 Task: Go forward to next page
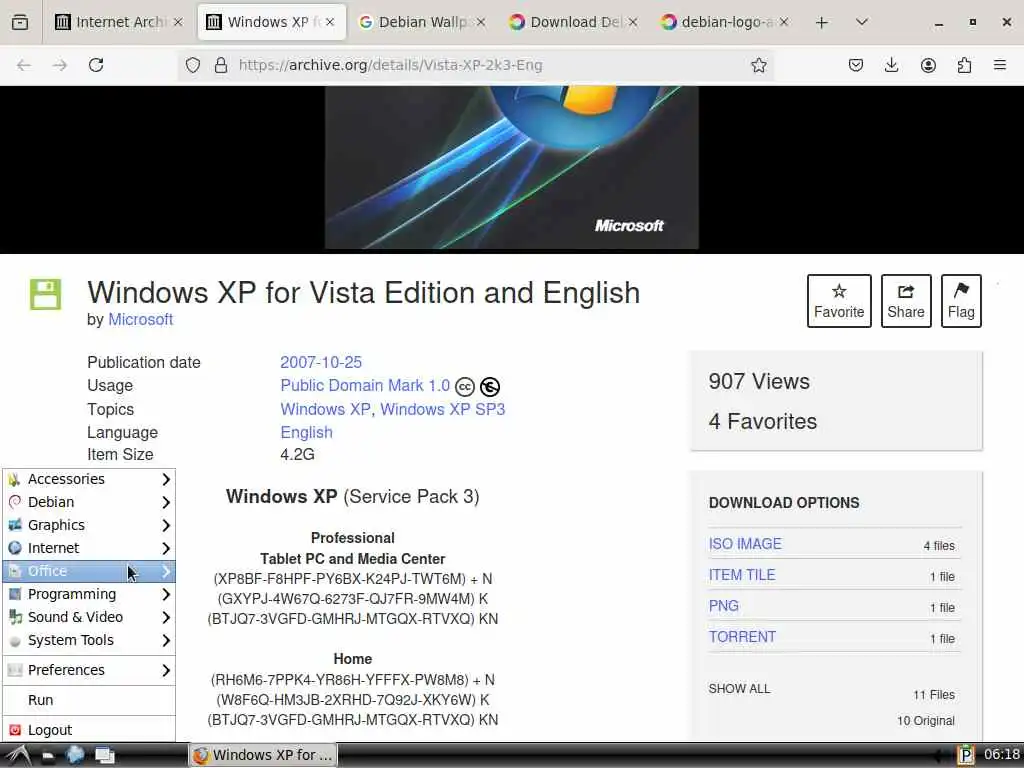pyautogui.click(x=59, y=65)
